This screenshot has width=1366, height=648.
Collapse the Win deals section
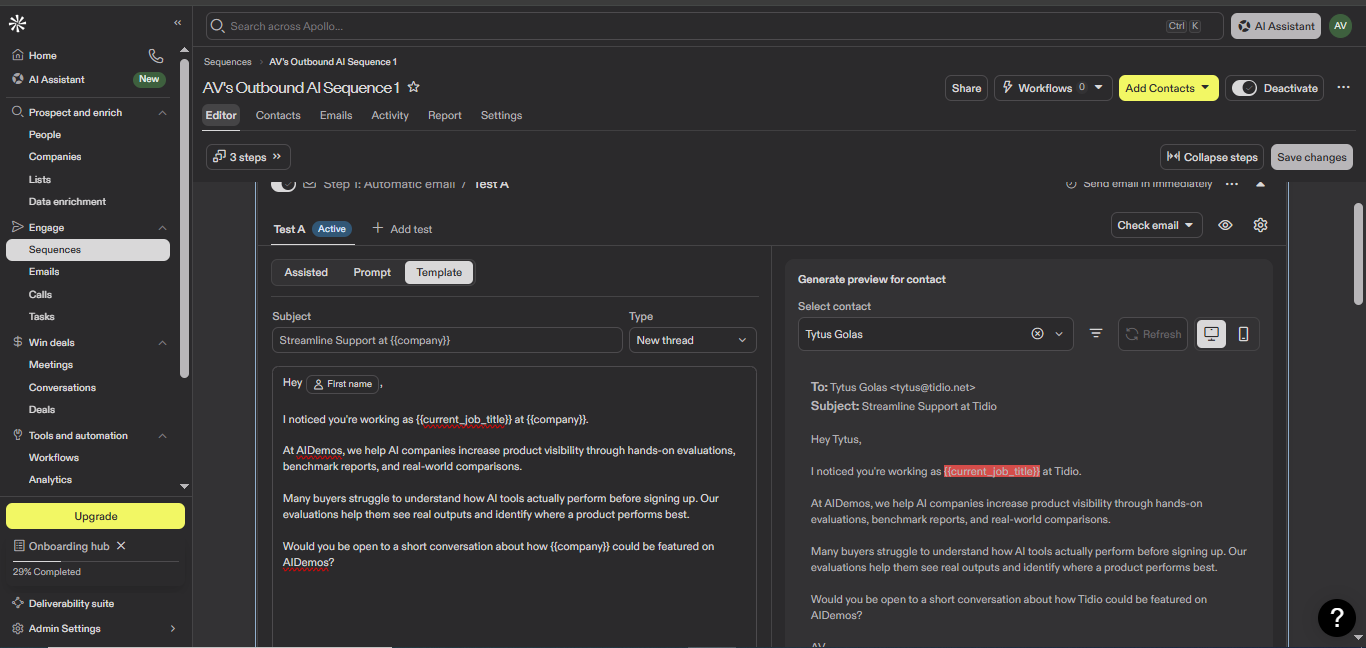pyautogui.click(x=162, y=343)
